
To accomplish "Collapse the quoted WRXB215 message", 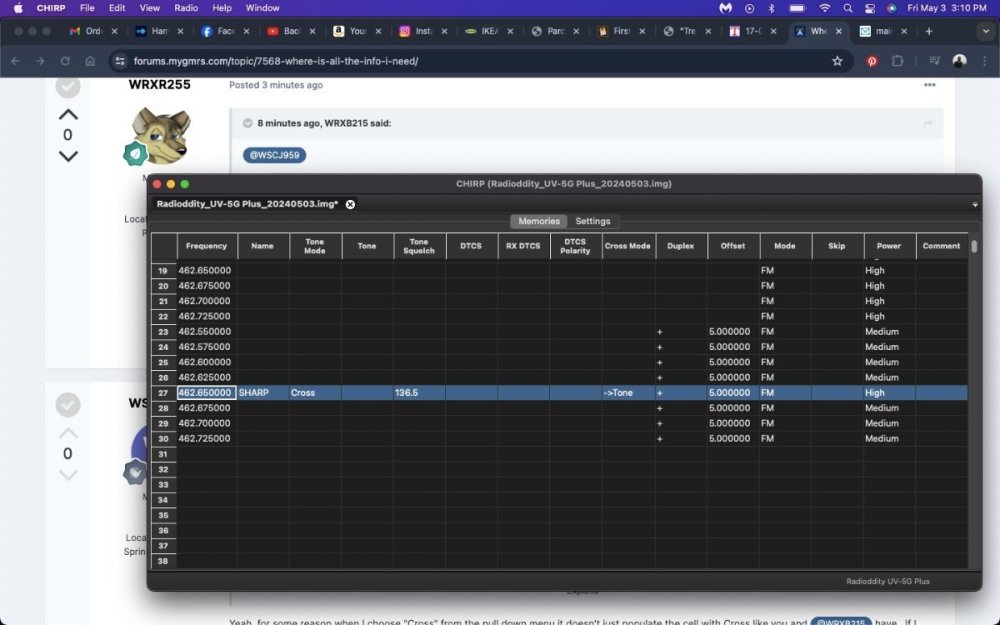I will tap(927, 123).
